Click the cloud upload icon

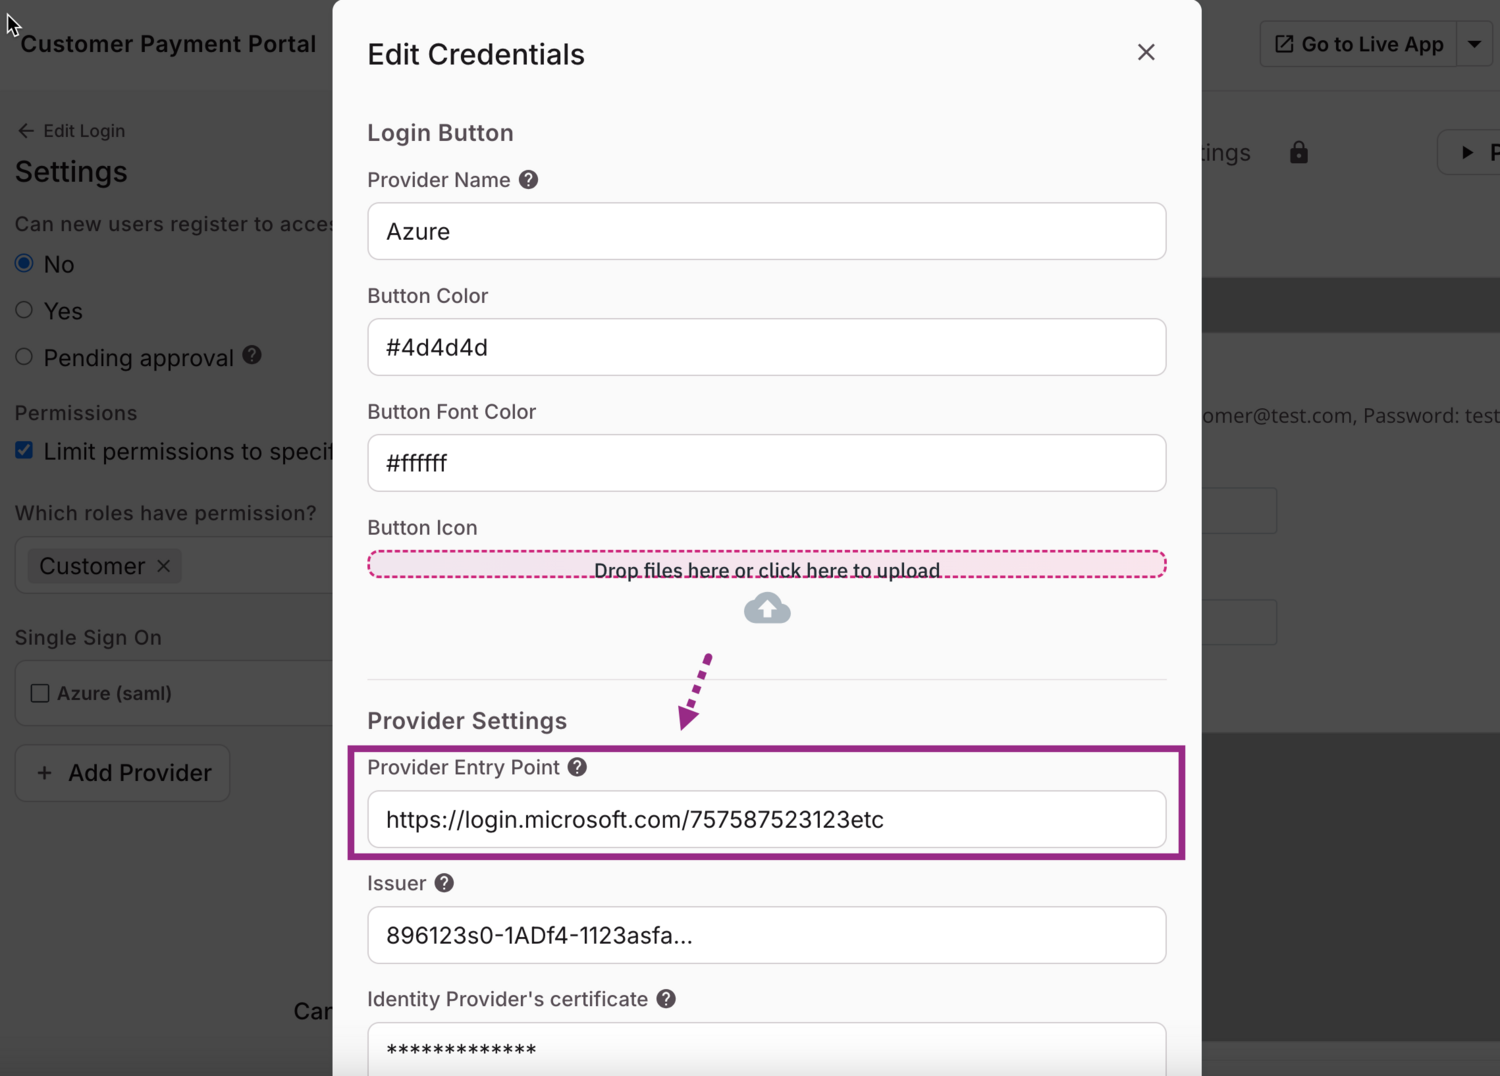[767, 608]
